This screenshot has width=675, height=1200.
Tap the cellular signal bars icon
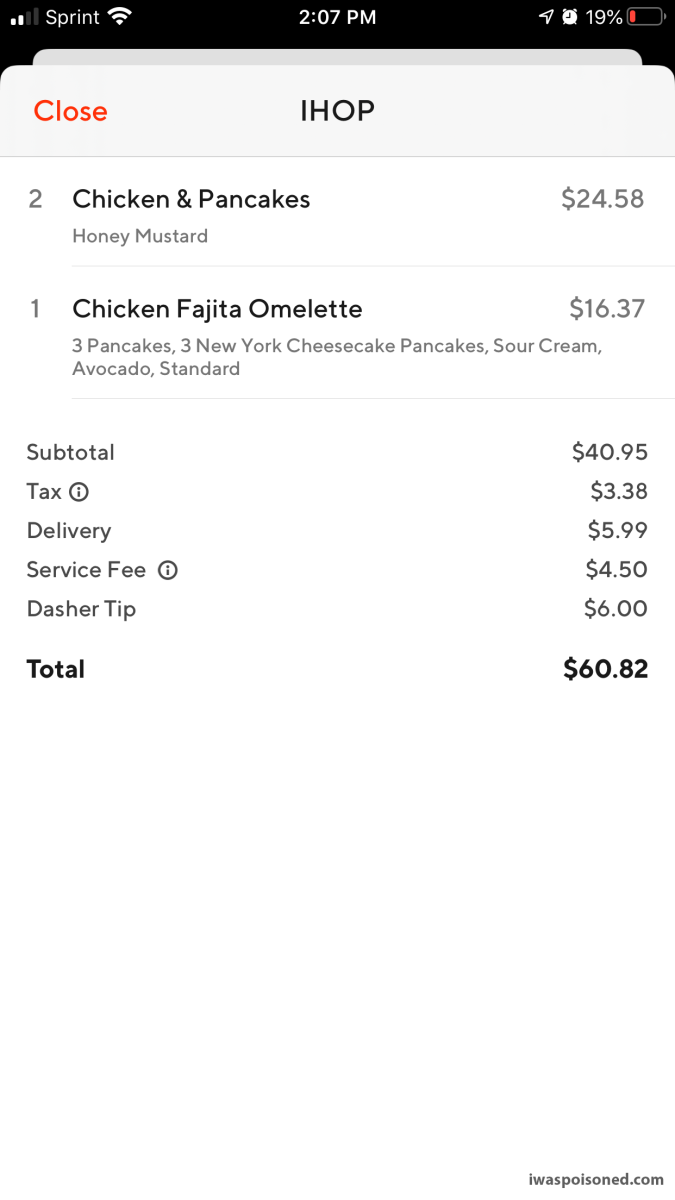point(24,17)
